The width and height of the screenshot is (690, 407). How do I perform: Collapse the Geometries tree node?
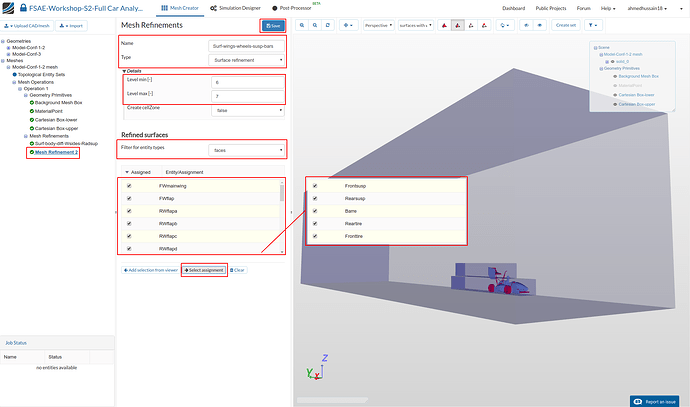point(3,41)
